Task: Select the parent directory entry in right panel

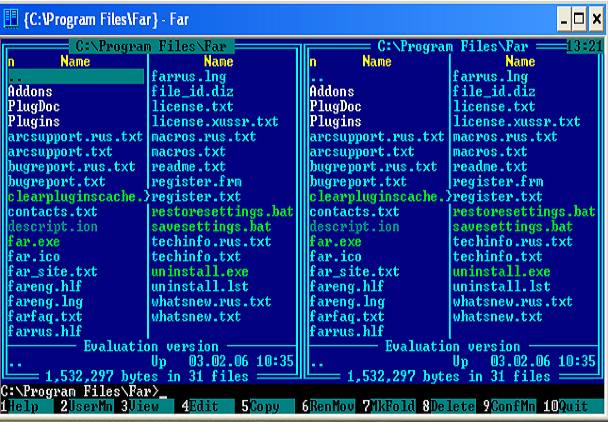Action: click(318, 76)
